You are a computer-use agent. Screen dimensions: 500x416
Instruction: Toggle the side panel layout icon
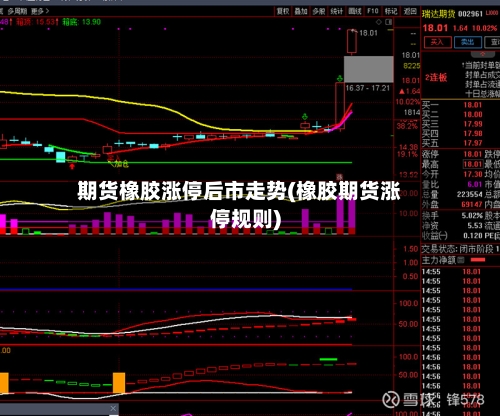pyautogui.click(x=389, y=22)
